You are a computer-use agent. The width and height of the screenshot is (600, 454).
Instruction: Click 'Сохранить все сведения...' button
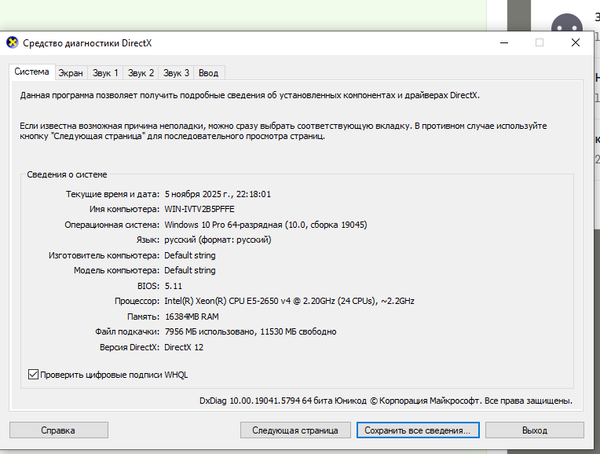[x=417, y=430]
